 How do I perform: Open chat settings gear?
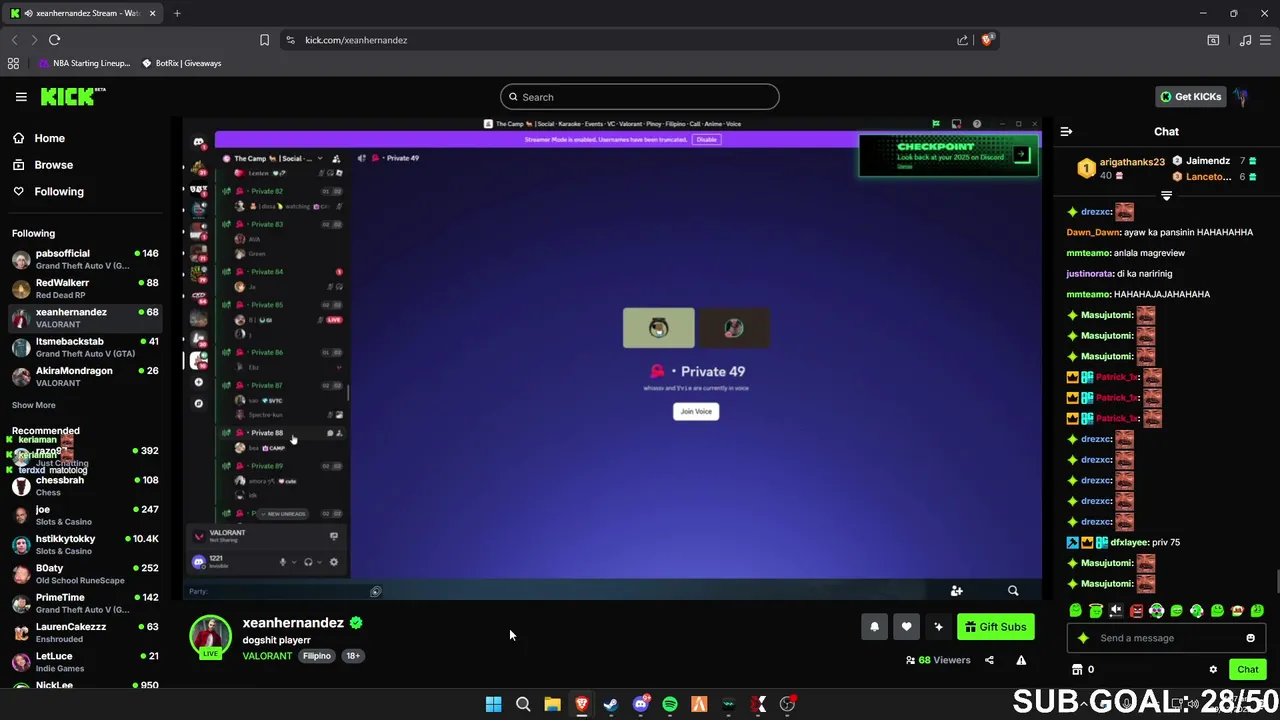pos(1213,670)
